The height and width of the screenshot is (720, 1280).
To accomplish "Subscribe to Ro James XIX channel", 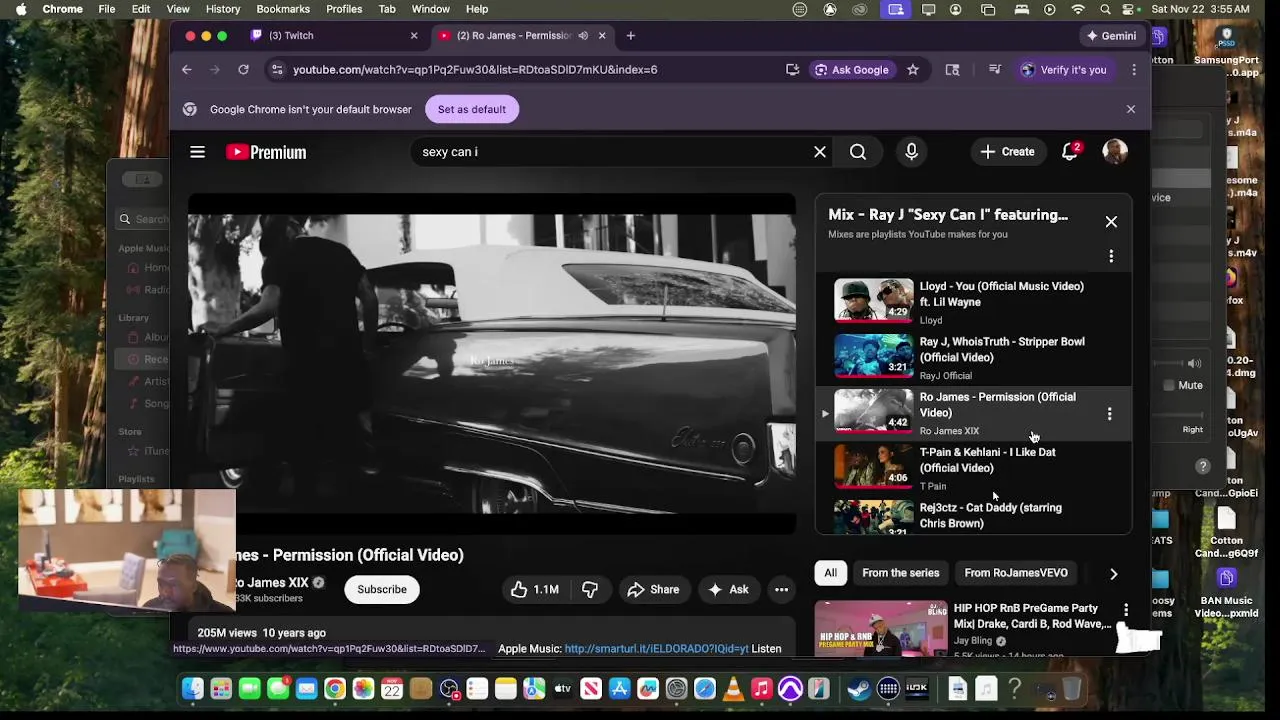I will click(382, 590).
